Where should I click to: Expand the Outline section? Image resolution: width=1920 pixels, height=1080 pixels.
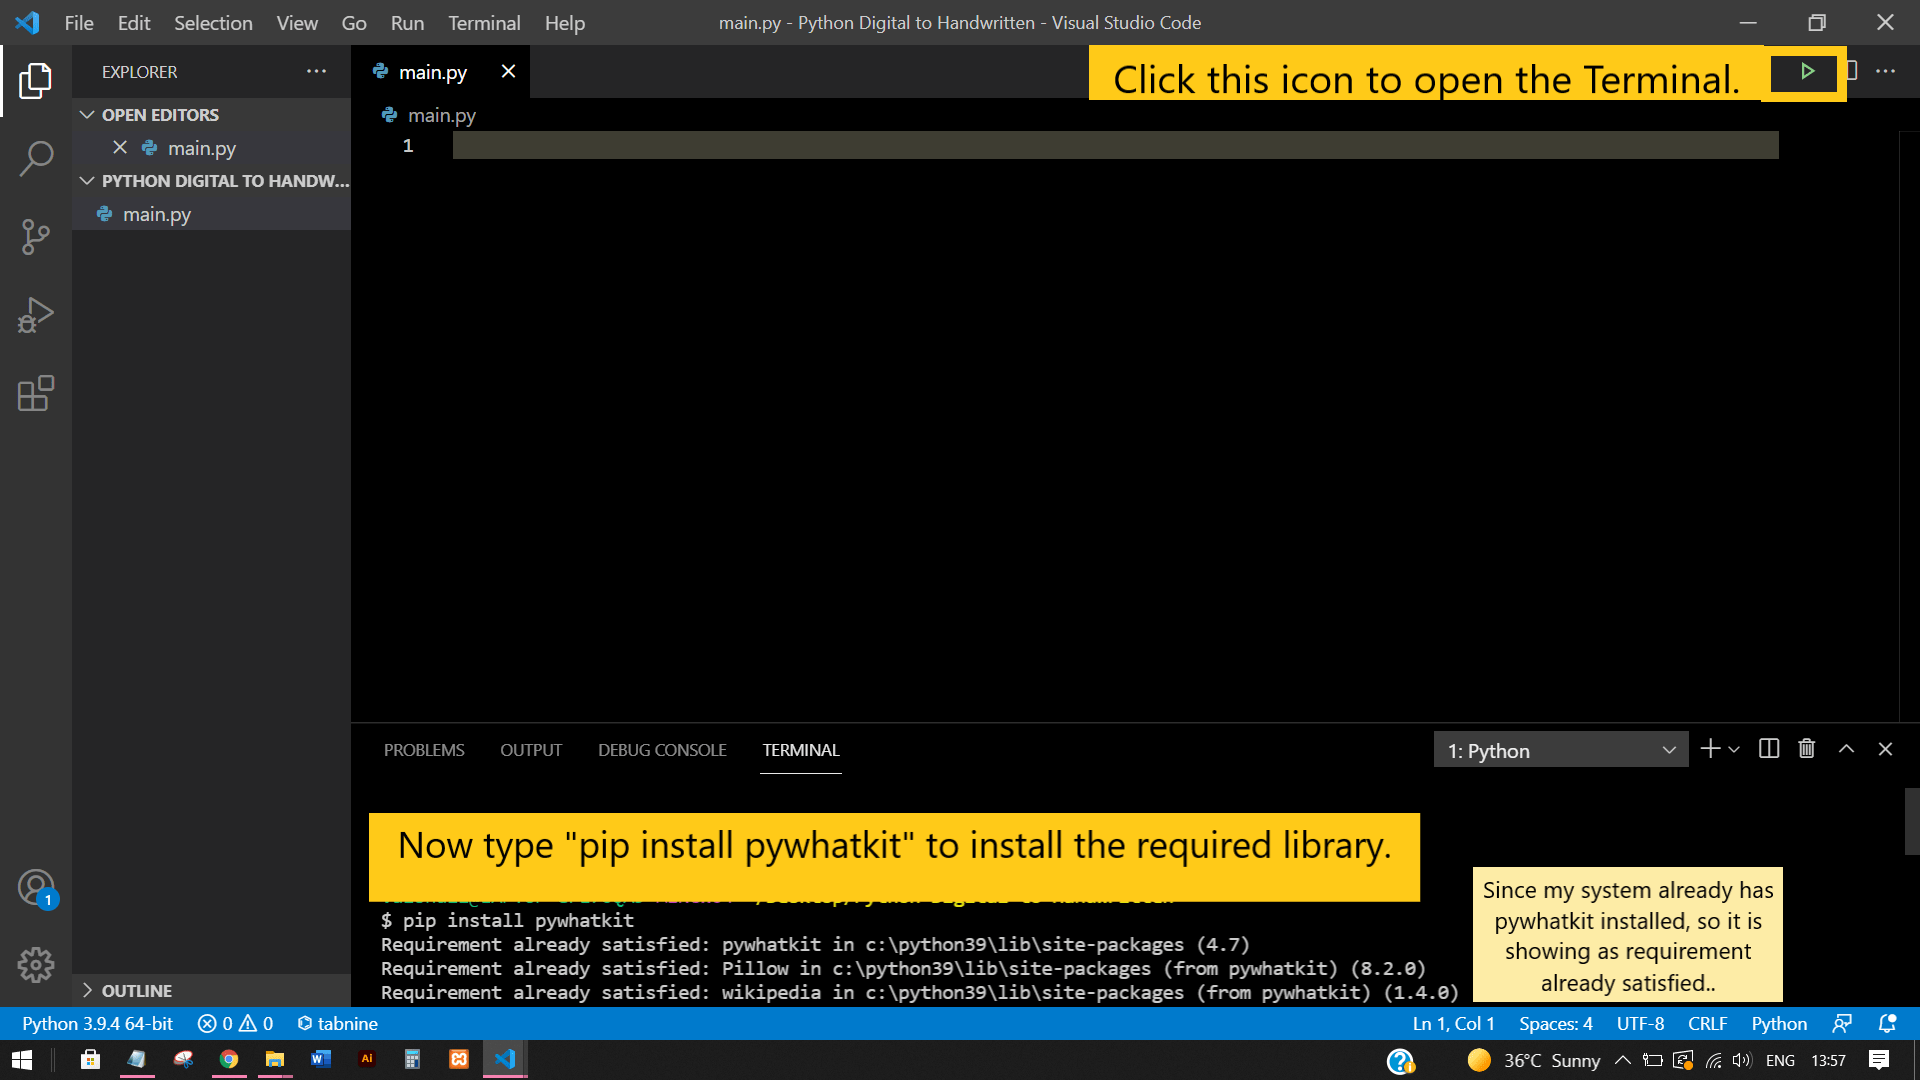[87, 990]
